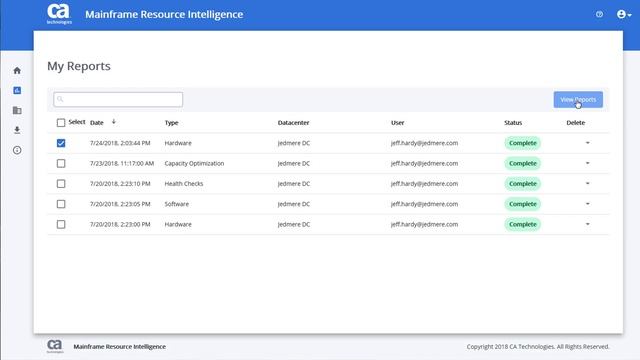The image size is (640, 360).
Task: Click the 'Software' type cell
Action: click(x=177, y=204)
